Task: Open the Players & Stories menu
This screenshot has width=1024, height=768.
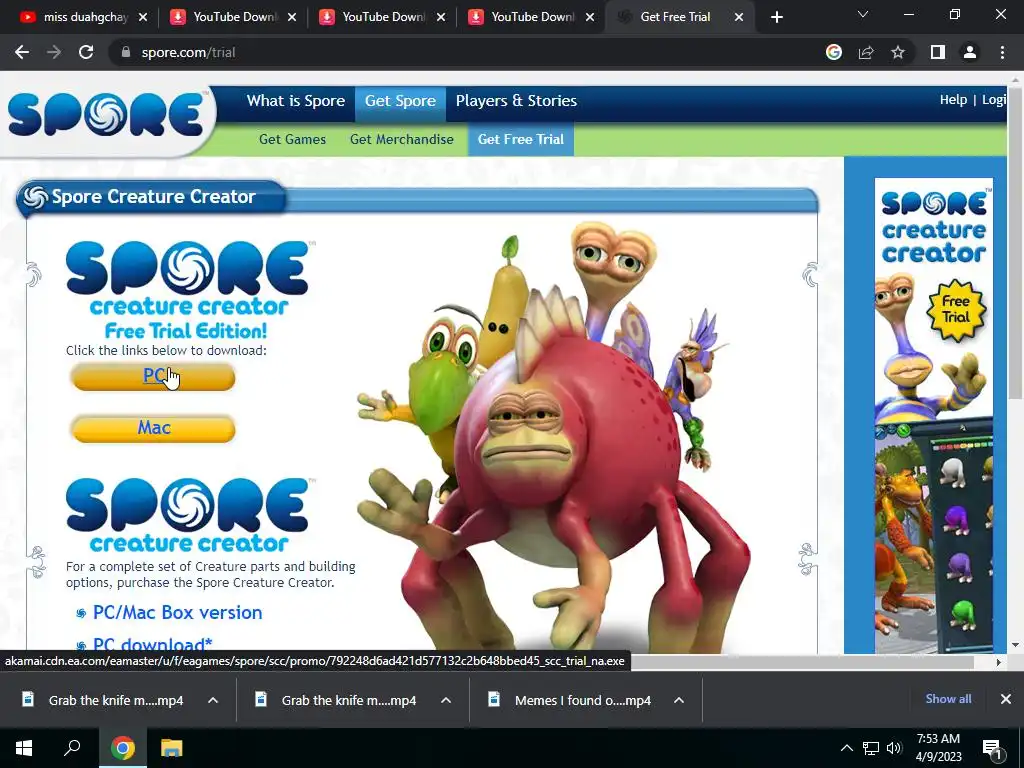Action: [516, 101]
